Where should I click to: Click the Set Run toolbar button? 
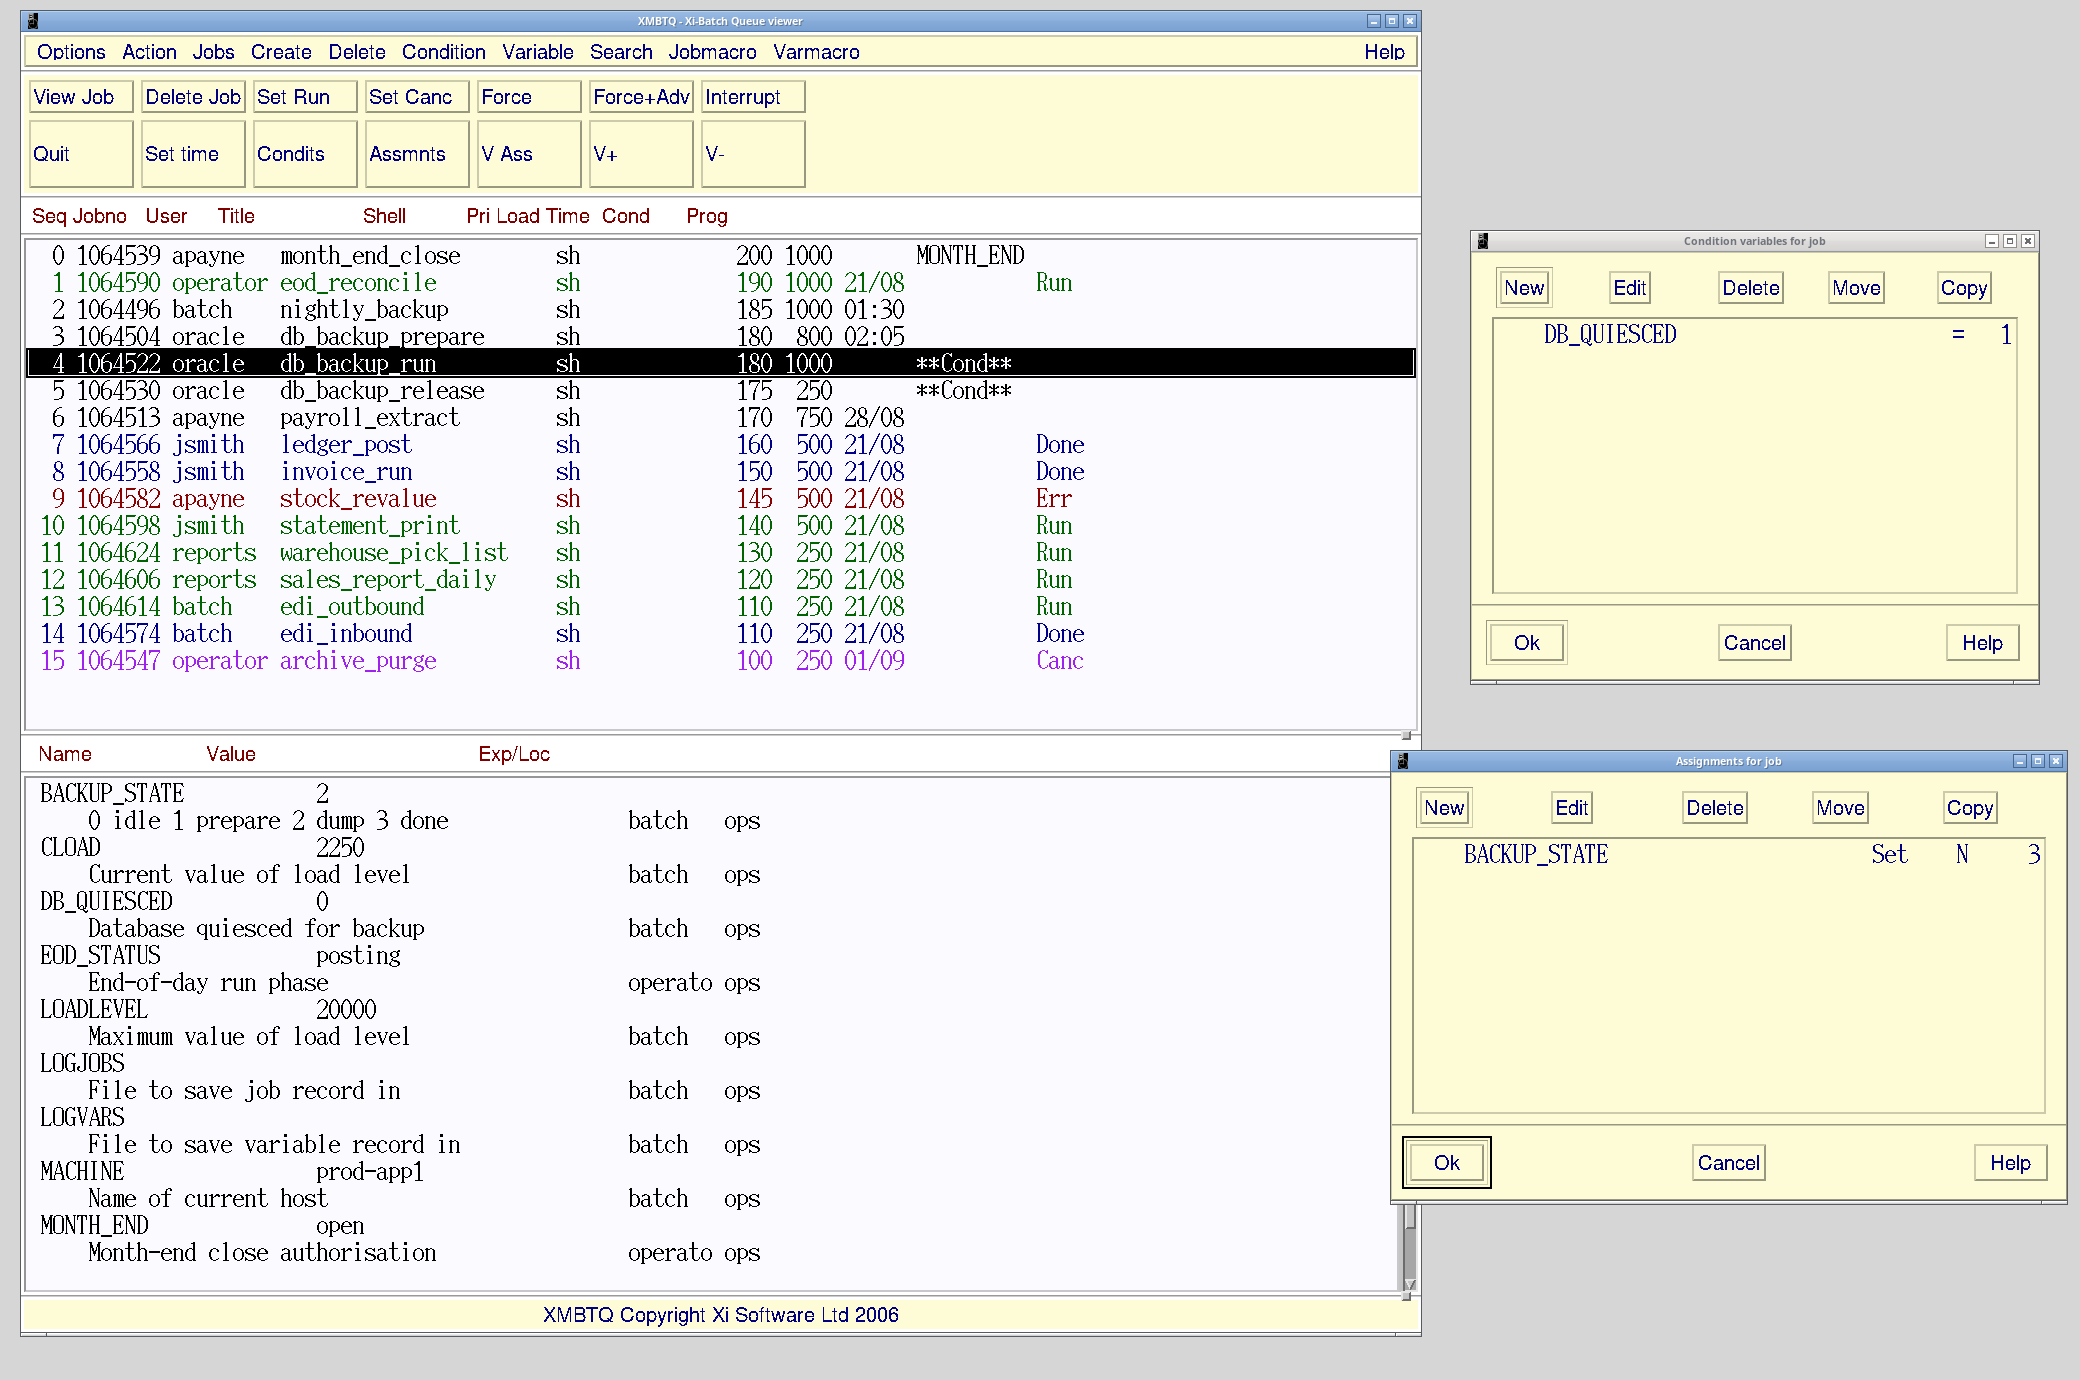[305, 97]
